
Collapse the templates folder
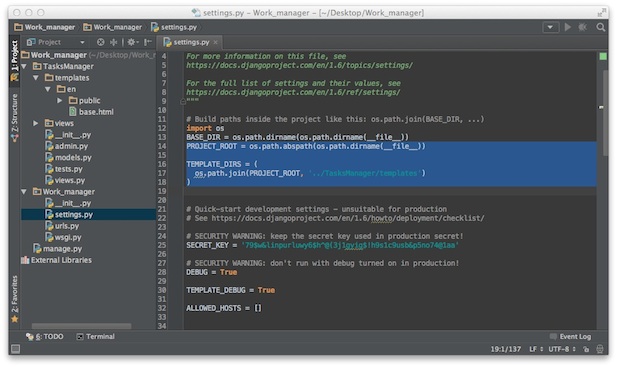coord(36,77)
